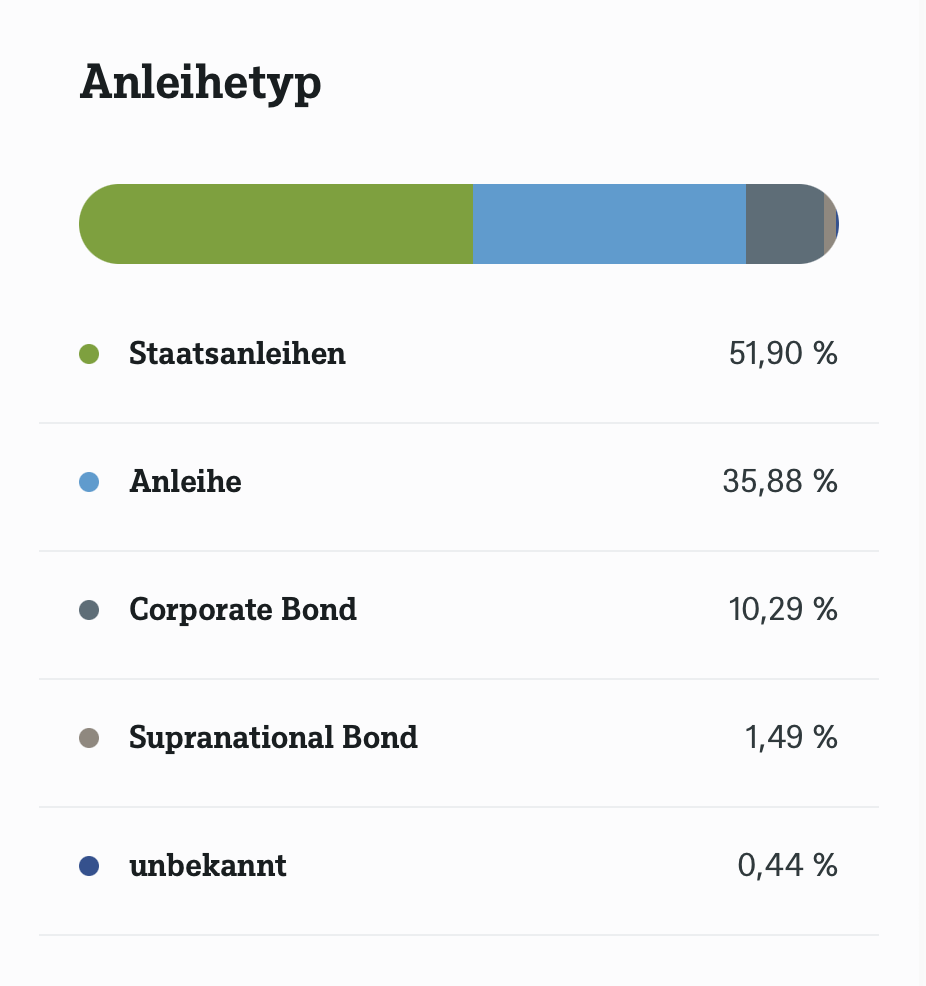Select the 0,44 % value
This screenshot has width=926, height=986.
click(787, 866)
